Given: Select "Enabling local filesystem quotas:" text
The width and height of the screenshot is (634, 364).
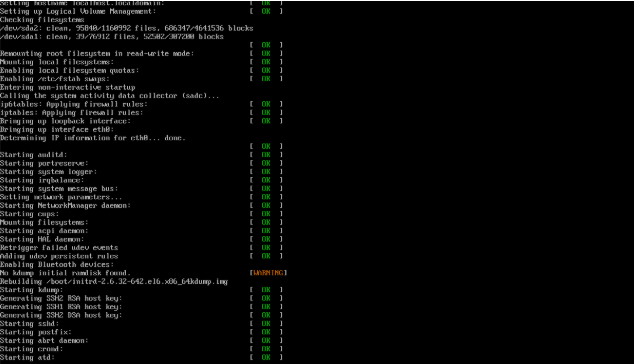Looking at the screenshot, I should click(70, 71).
